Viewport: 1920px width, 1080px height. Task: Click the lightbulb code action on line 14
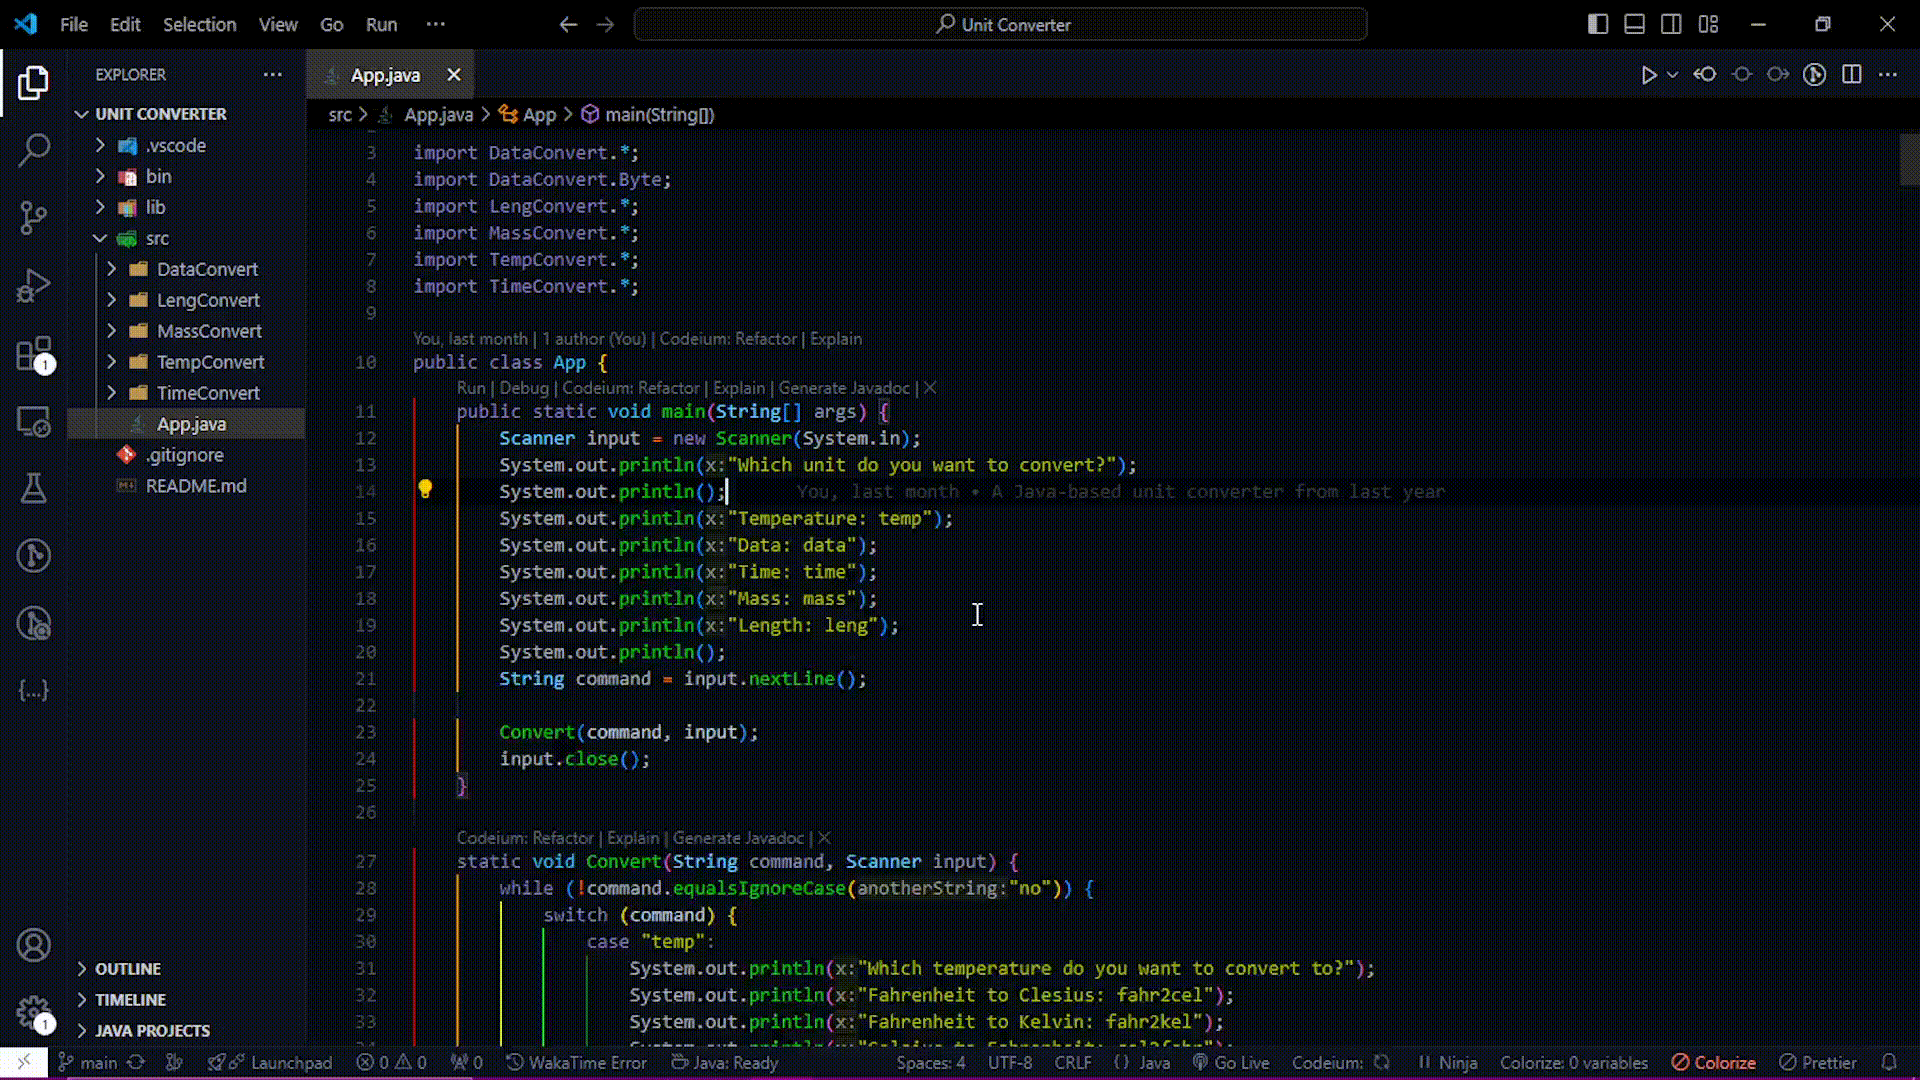425,490
